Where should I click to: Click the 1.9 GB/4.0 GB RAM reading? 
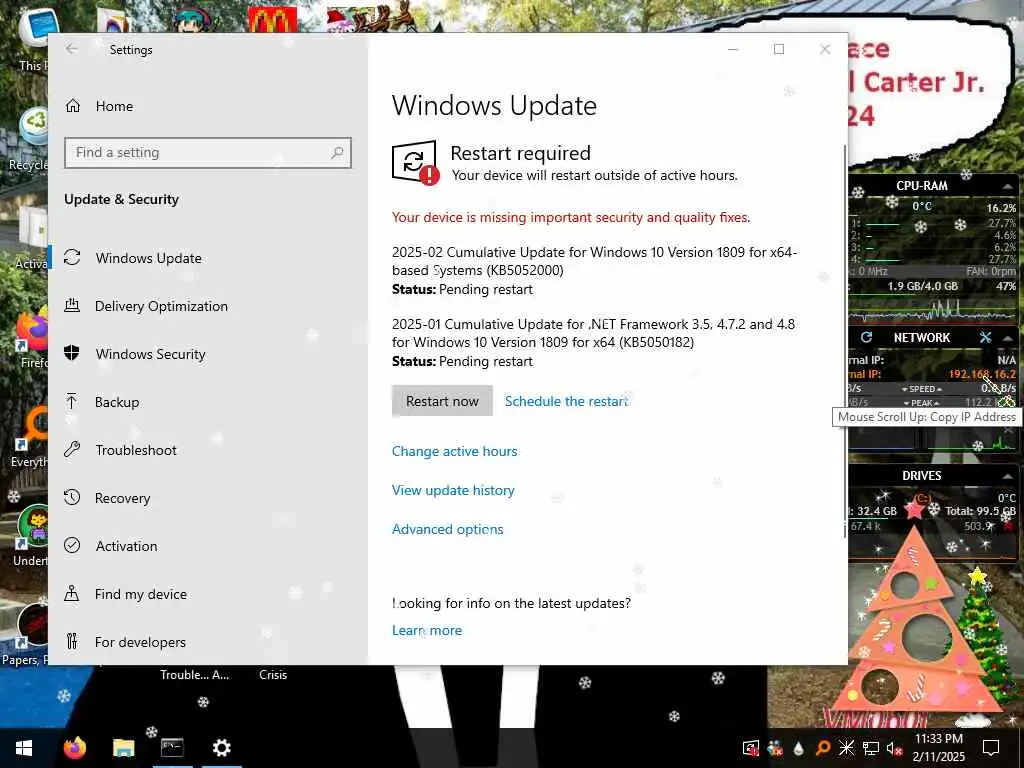922,286
